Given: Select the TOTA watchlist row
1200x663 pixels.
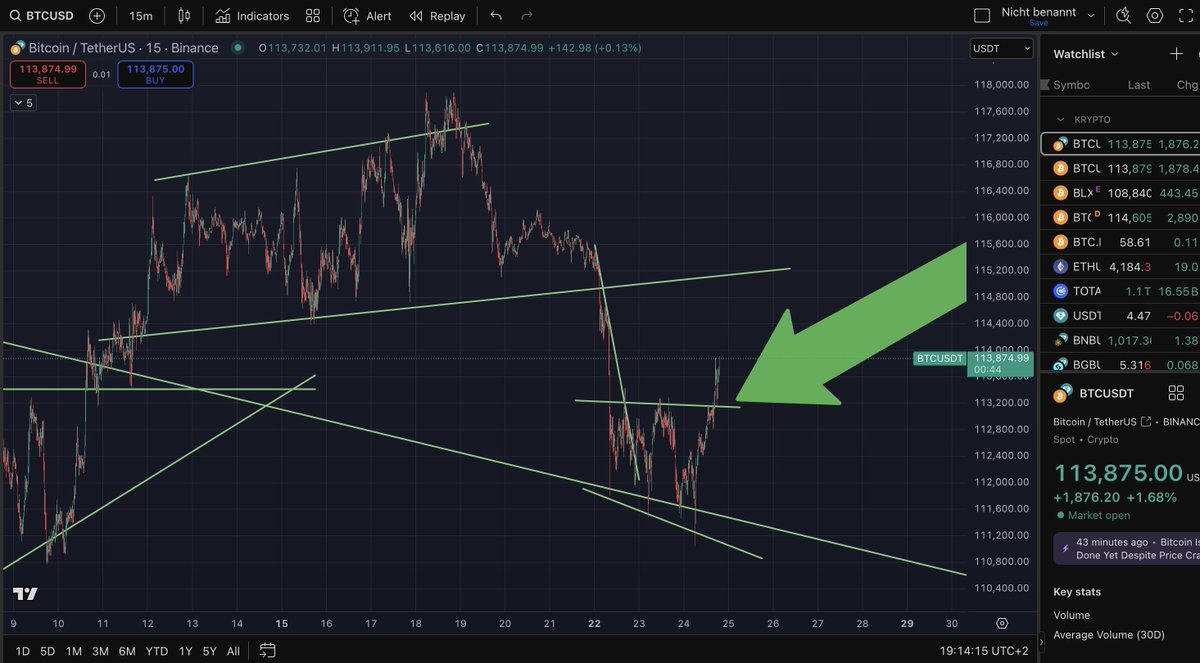Looking at the screenshot, I should tap(1120, 291).
